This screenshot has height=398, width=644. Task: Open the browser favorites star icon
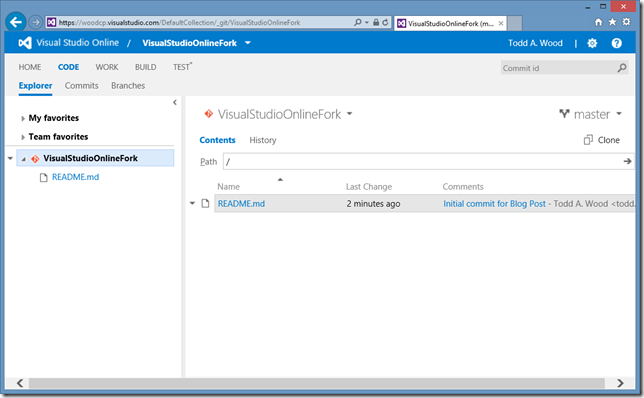(612, 22)
